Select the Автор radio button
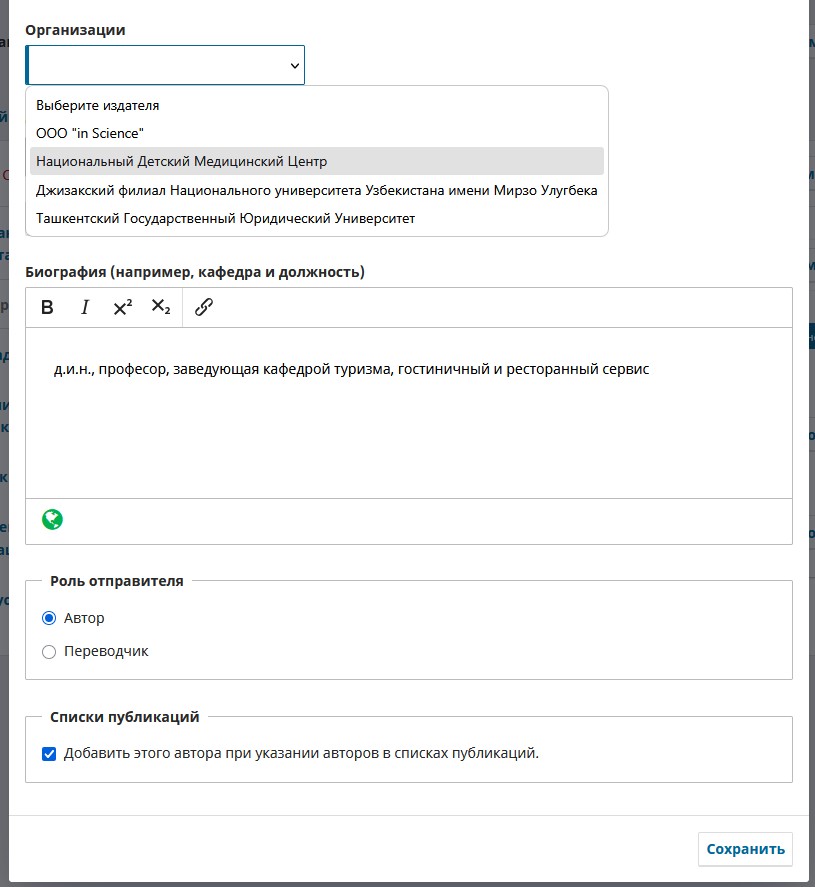The height and width of the screenshot is (887, 815). click(x=49, y=618)
